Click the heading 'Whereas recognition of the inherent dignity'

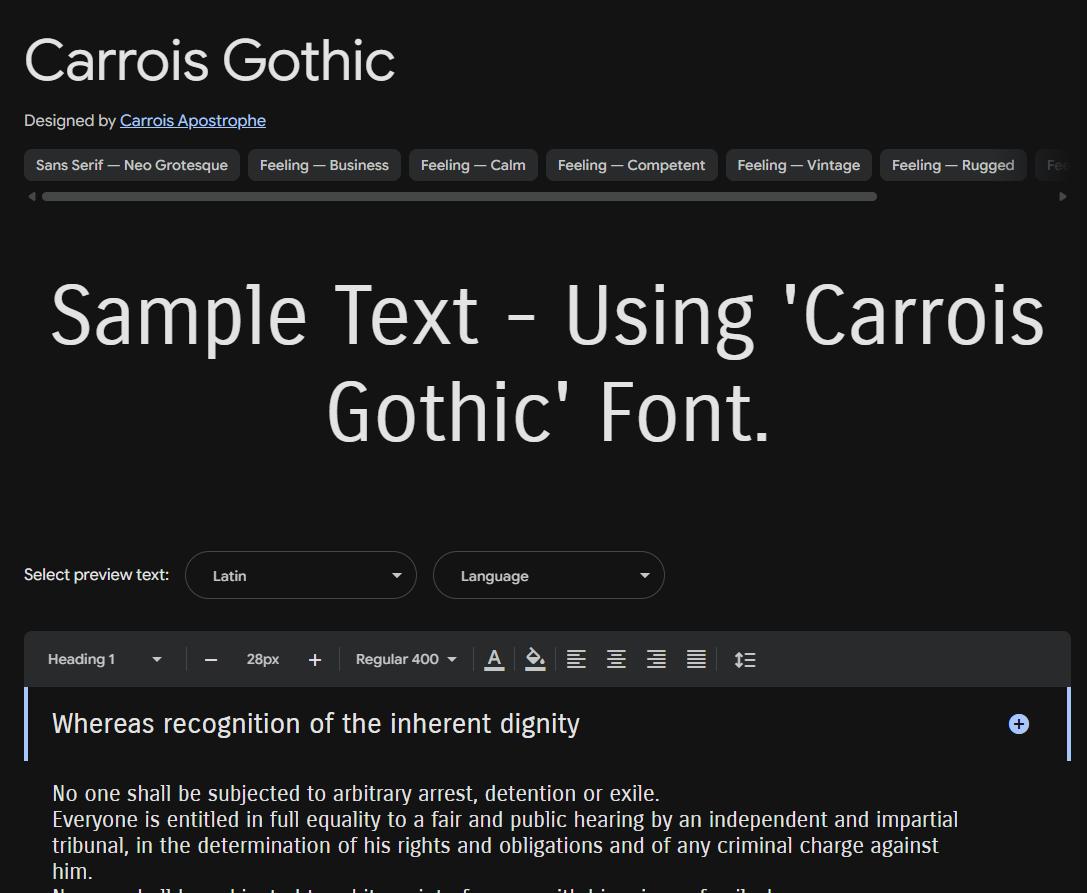point(316,724)
